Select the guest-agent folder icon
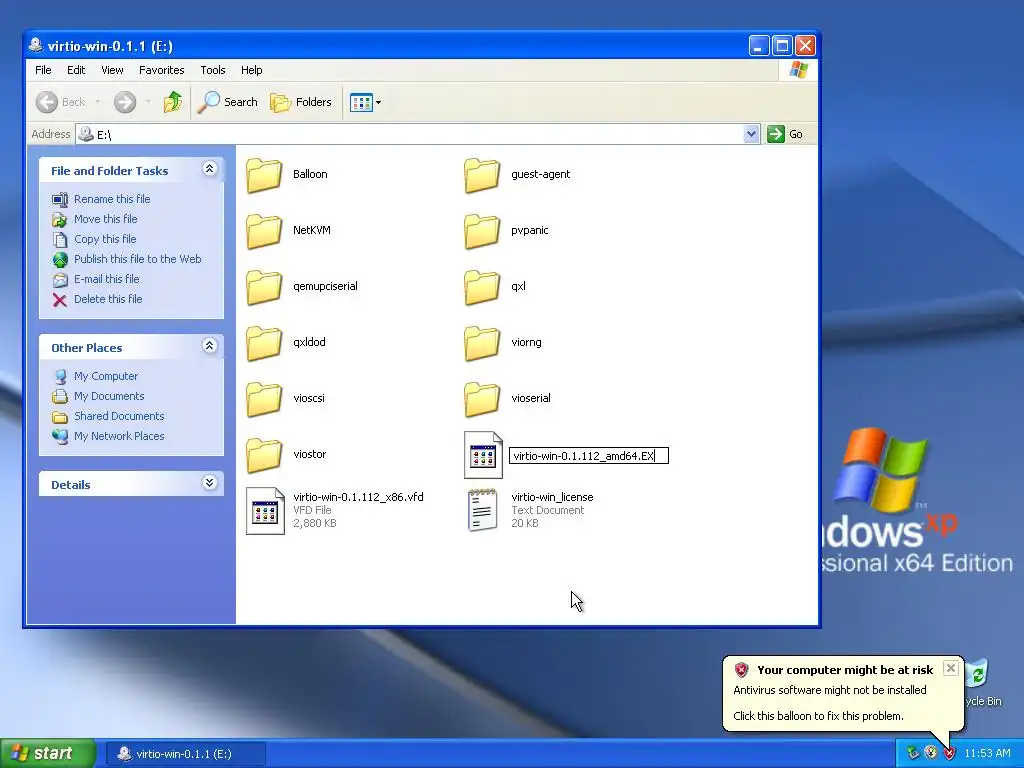 coord(482,175)
